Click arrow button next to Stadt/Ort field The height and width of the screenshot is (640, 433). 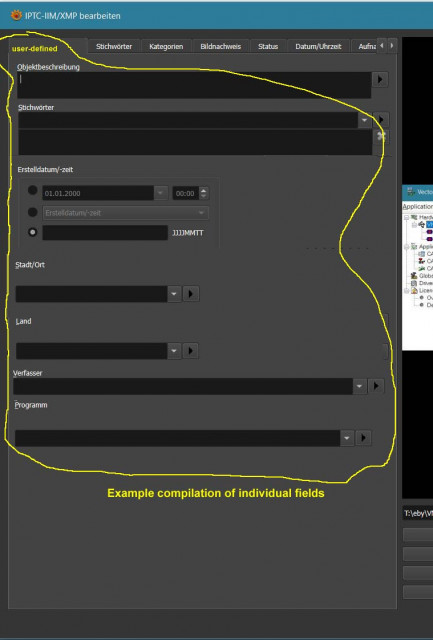pyautogui.click(x=191, y=294)
